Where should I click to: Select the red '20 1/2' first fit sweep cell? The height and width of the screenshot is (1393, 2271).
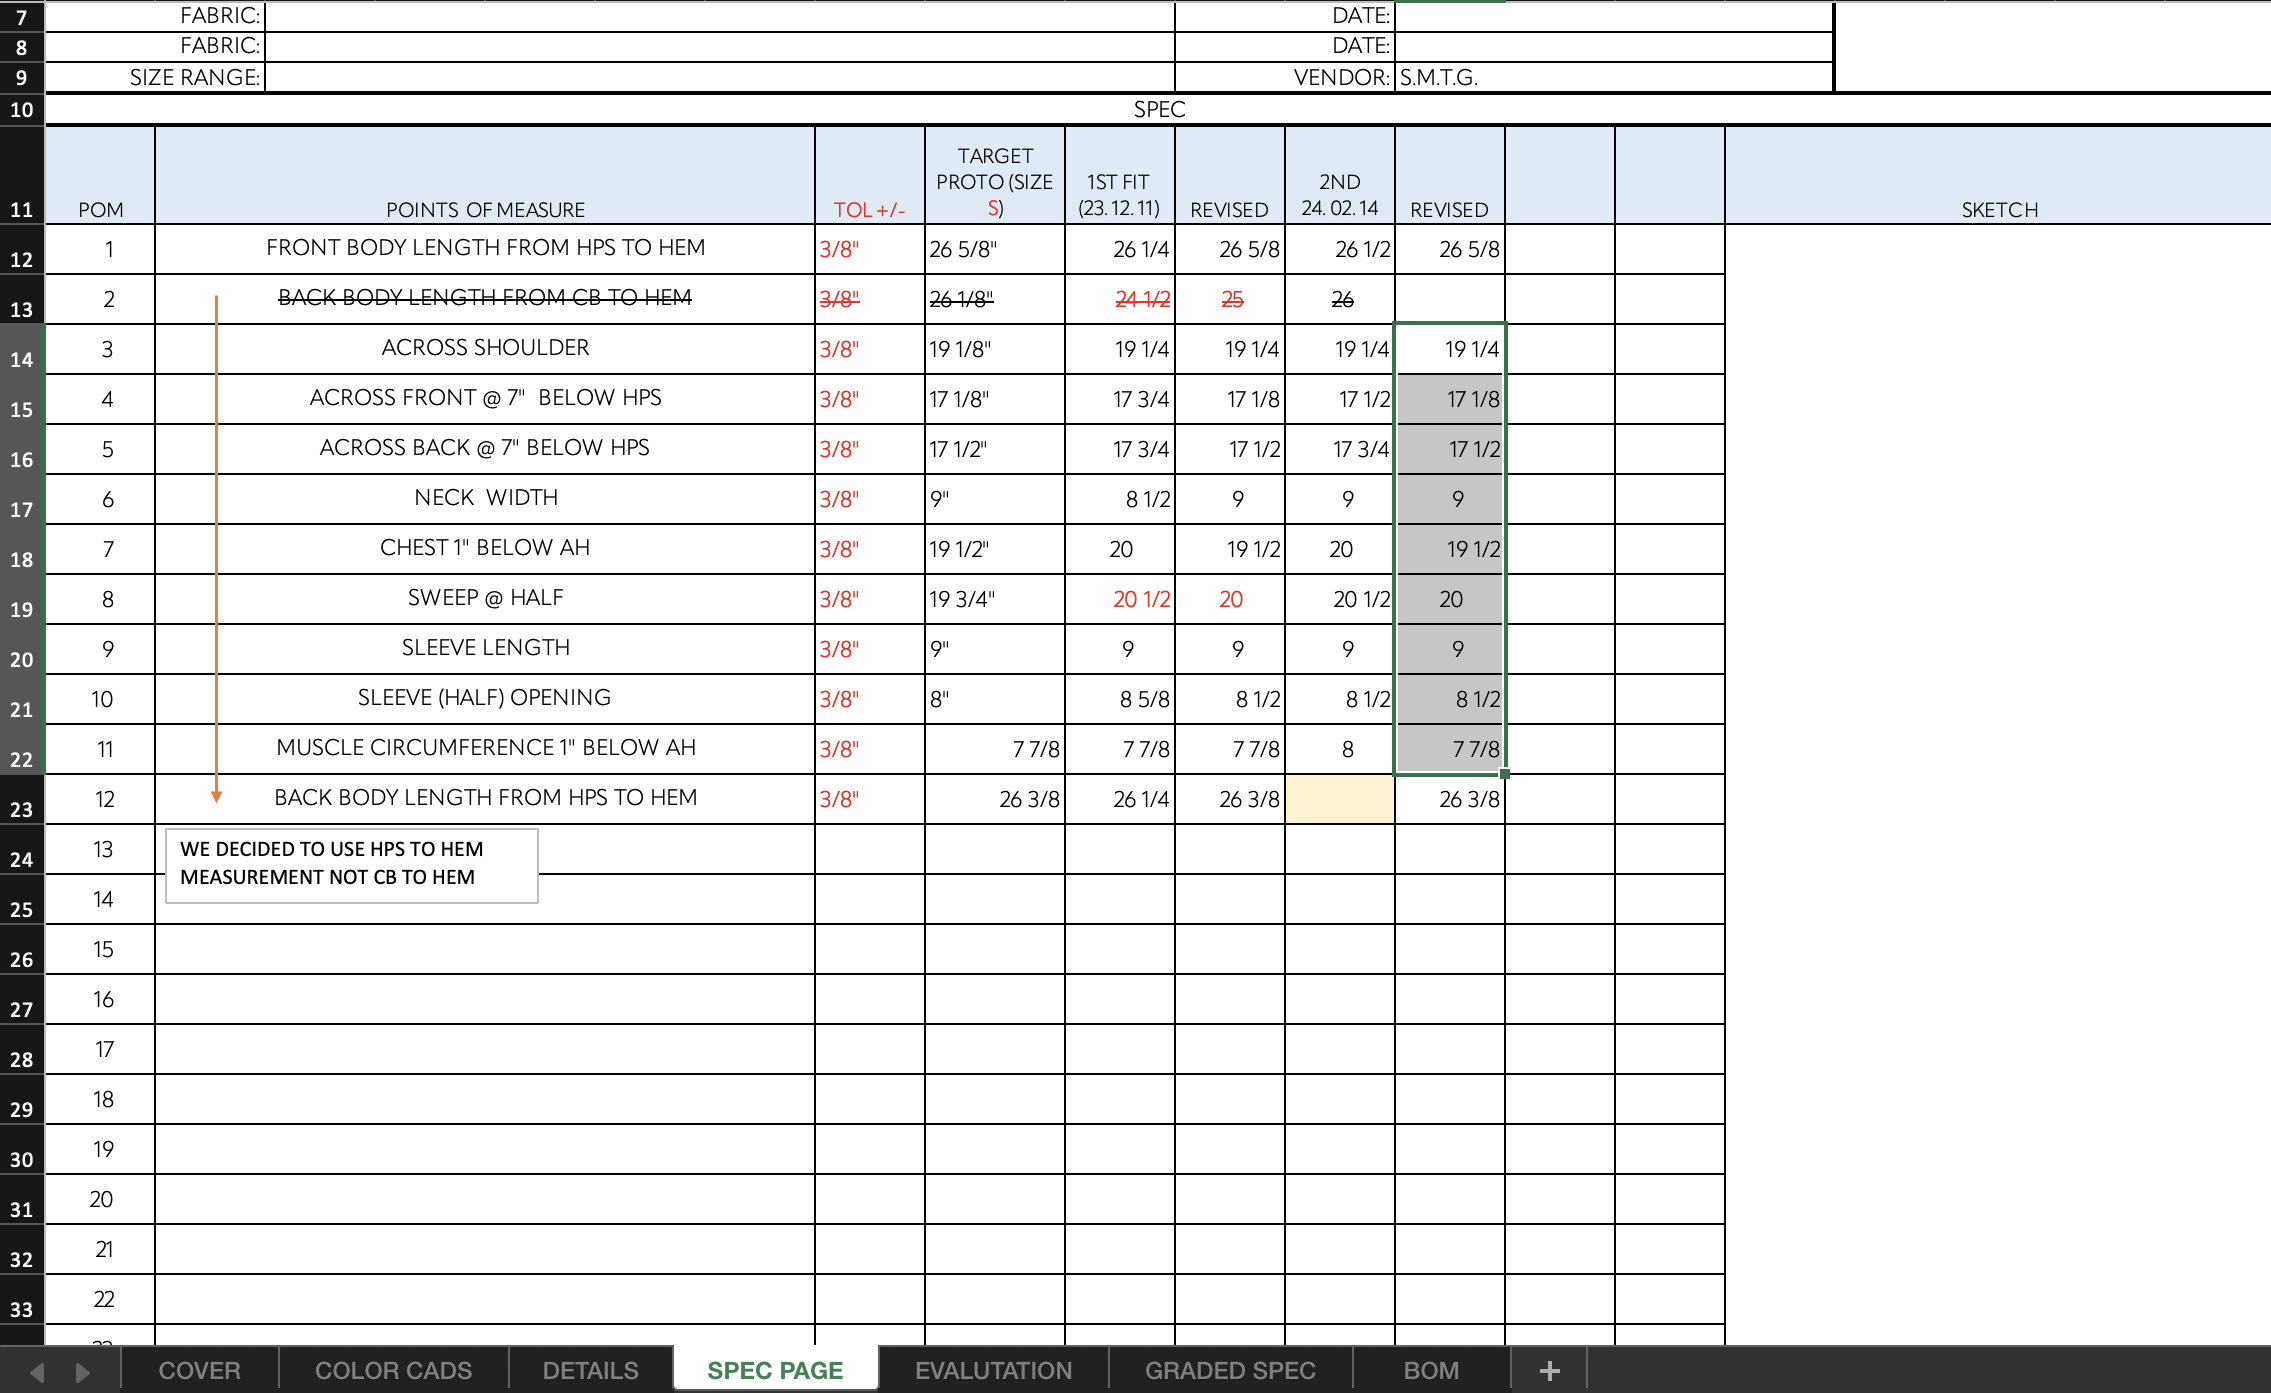point(1120,599)
